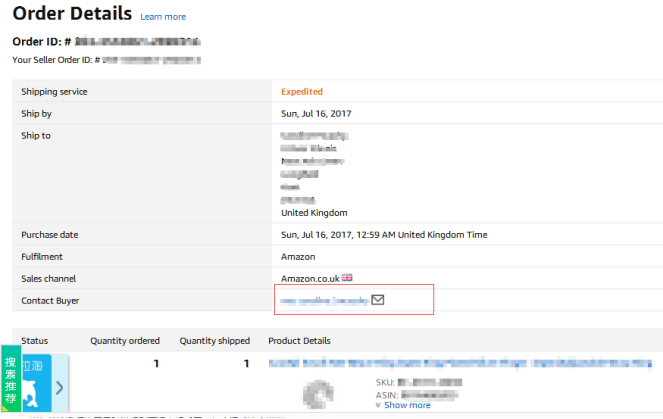
Task: Click the Expedited shipping service text
Action: tap(302, 92)
